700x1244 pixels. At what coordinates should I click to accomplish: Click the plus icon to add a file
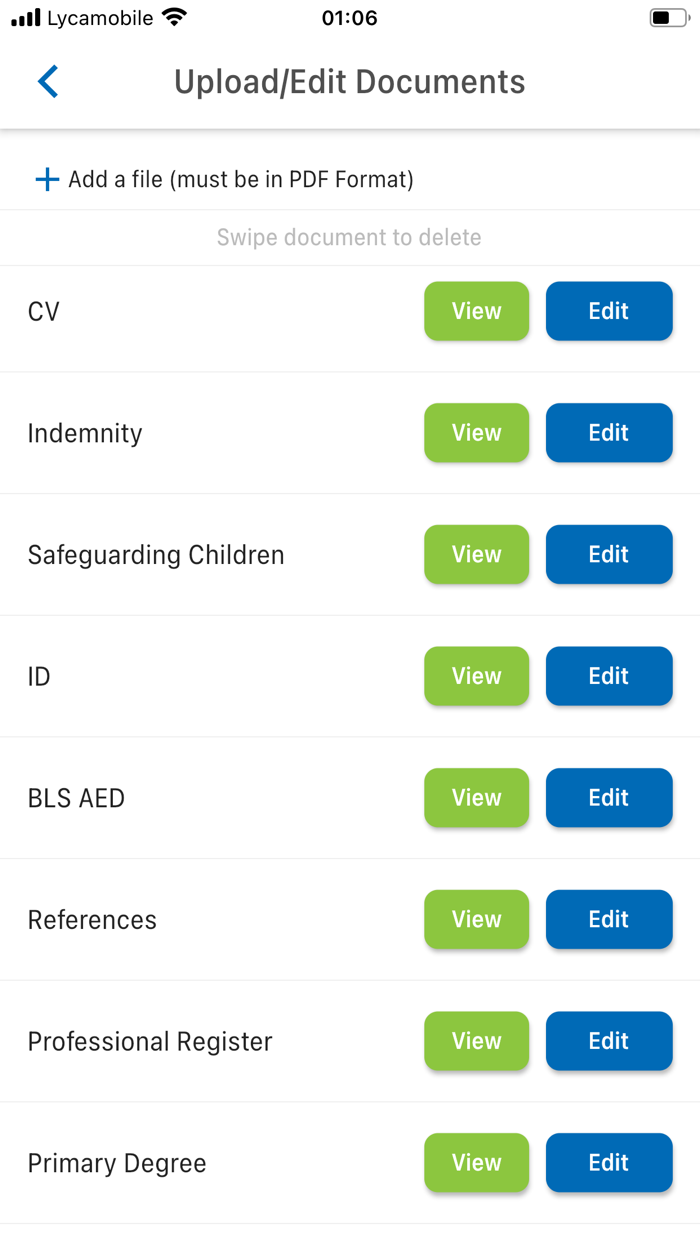pyautogui.click(x=46, y=178)
